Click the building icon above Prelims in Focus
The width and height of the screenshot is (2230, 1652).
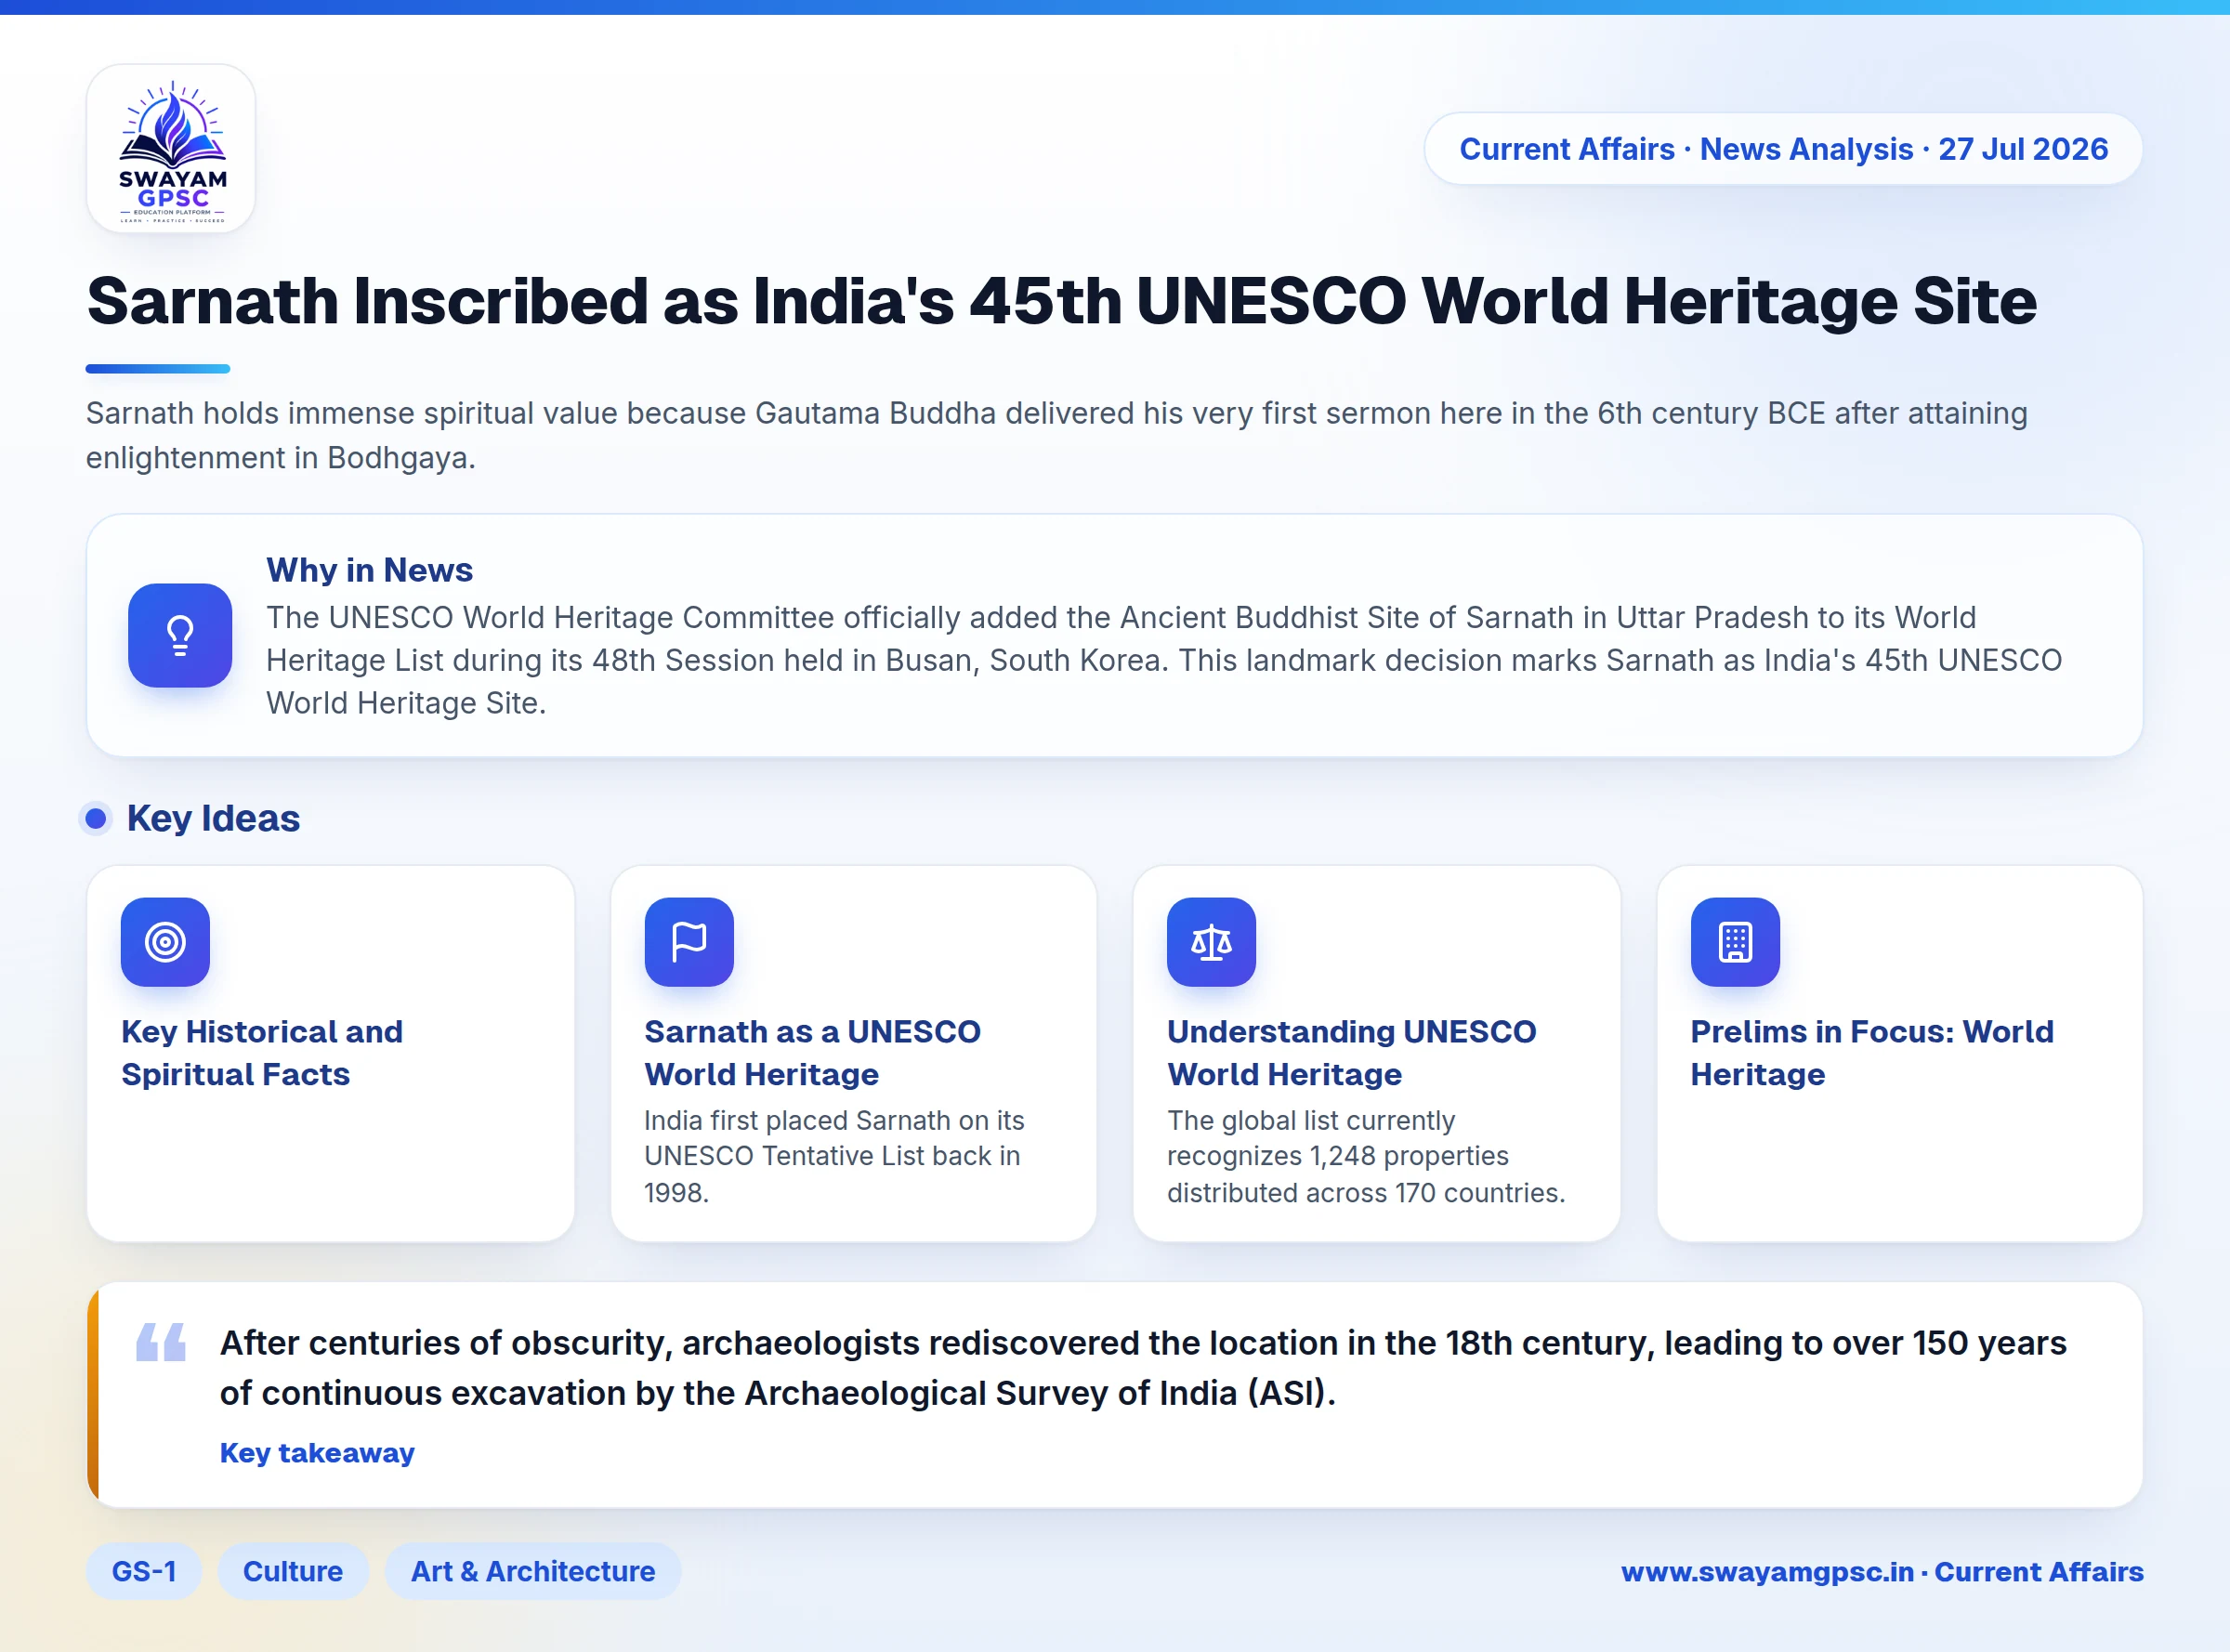pyautogui.click(x=1735, y=942)
